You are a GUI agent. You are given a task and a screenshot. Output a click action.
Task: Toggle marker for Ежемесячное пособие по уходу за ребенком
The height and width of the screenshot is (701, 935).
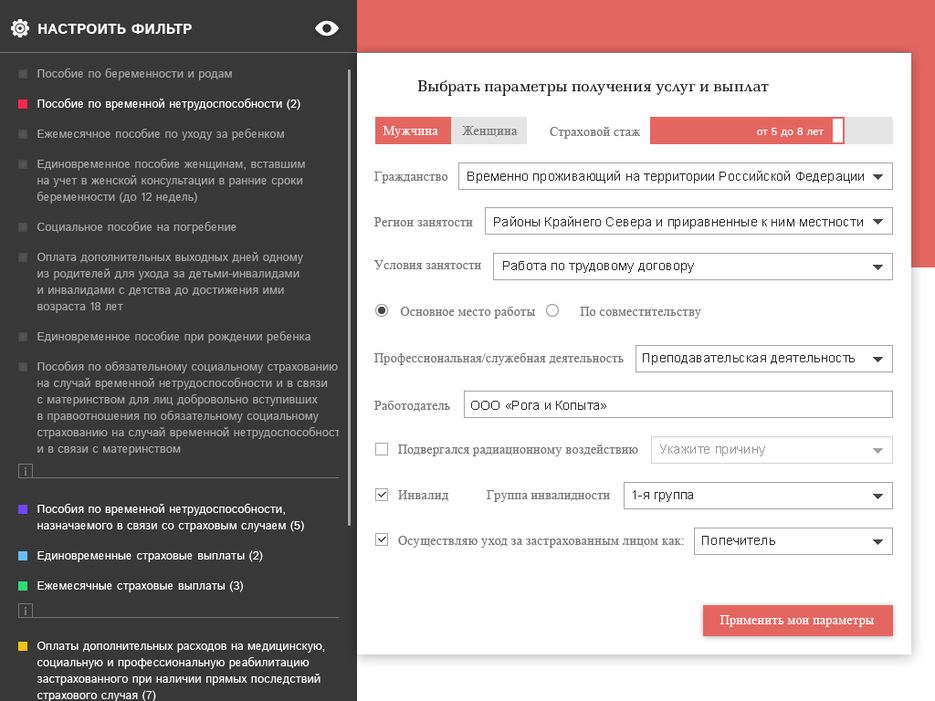click(23, 134)
